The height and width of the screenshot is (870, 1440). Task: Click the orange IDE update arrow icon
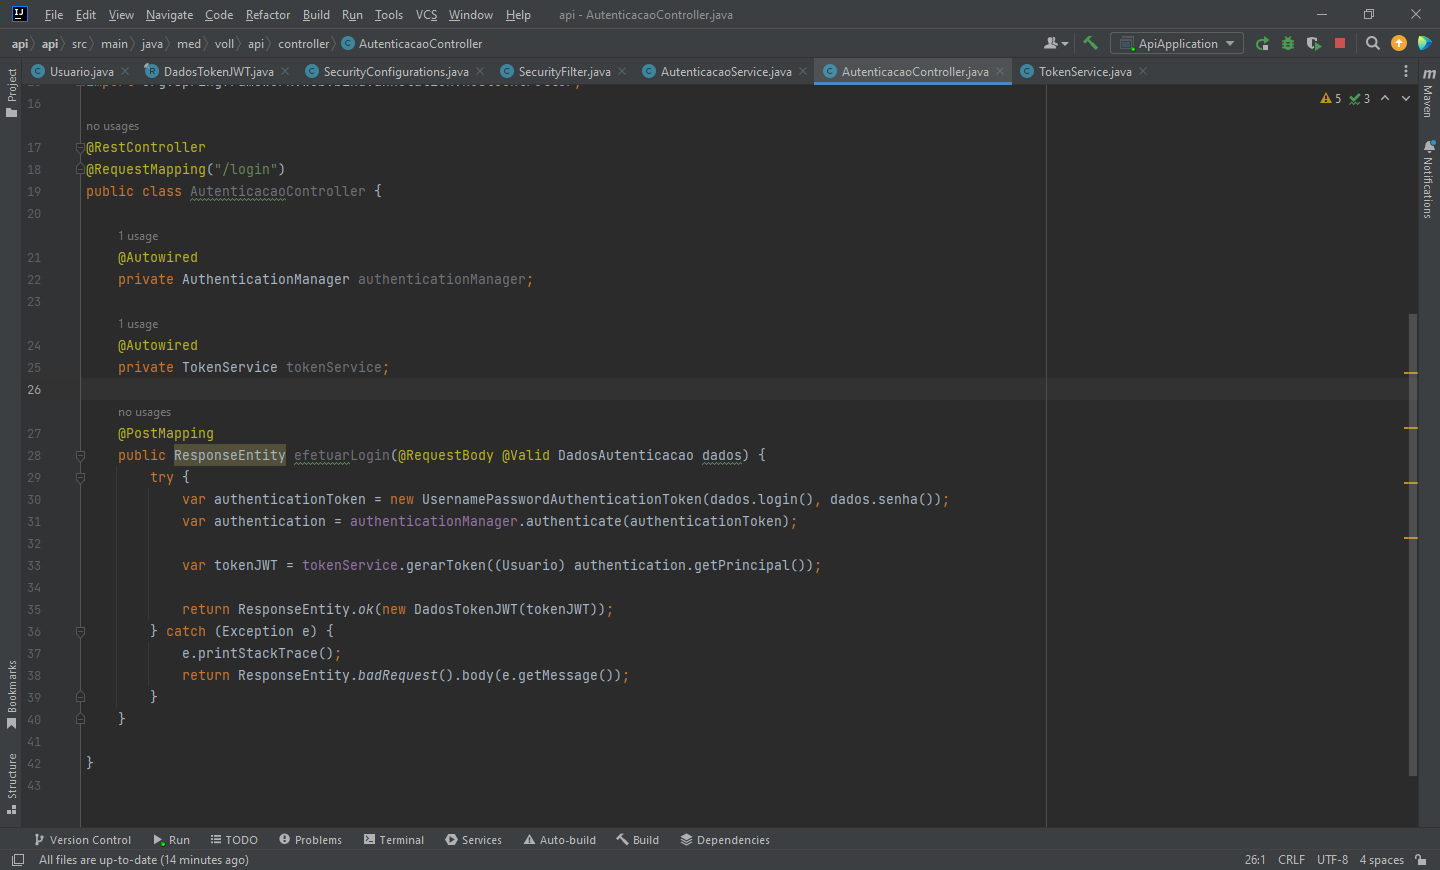tap(1399, 43)
